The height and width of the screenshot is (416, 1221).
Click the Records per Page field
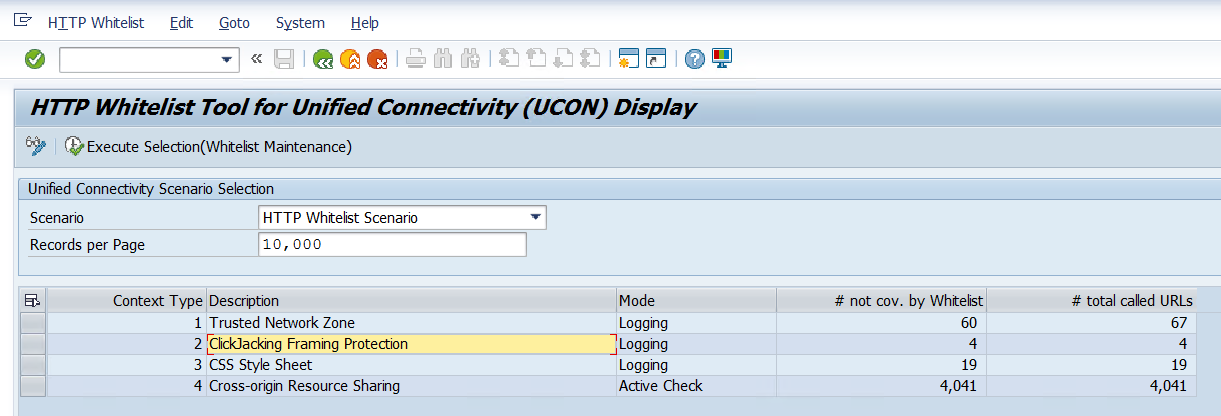(x=391, y=245)
